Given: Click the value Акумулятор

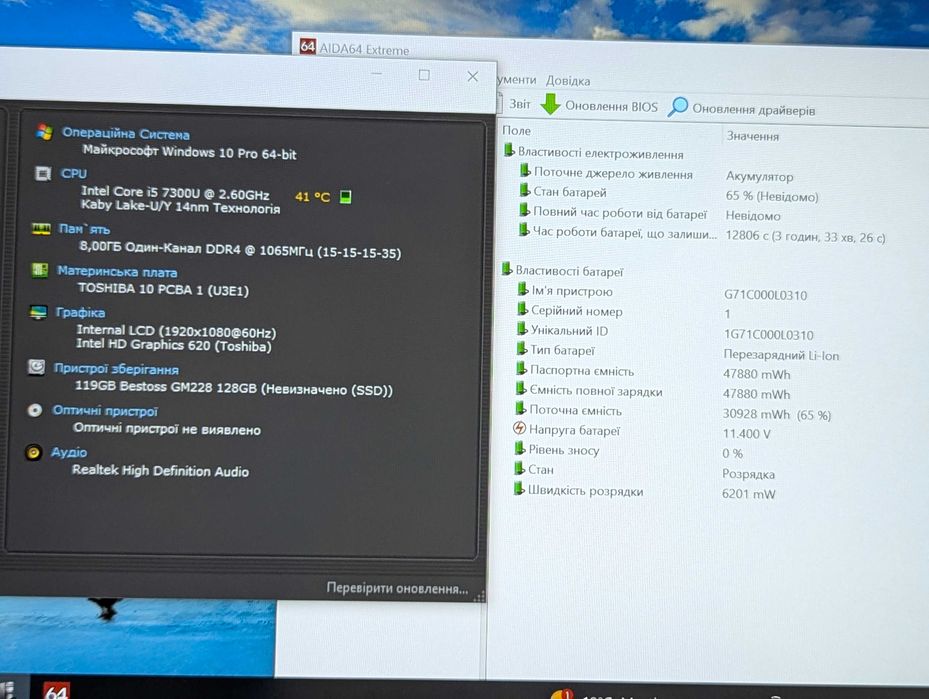Looking at the screenshot, I should 759,177.
